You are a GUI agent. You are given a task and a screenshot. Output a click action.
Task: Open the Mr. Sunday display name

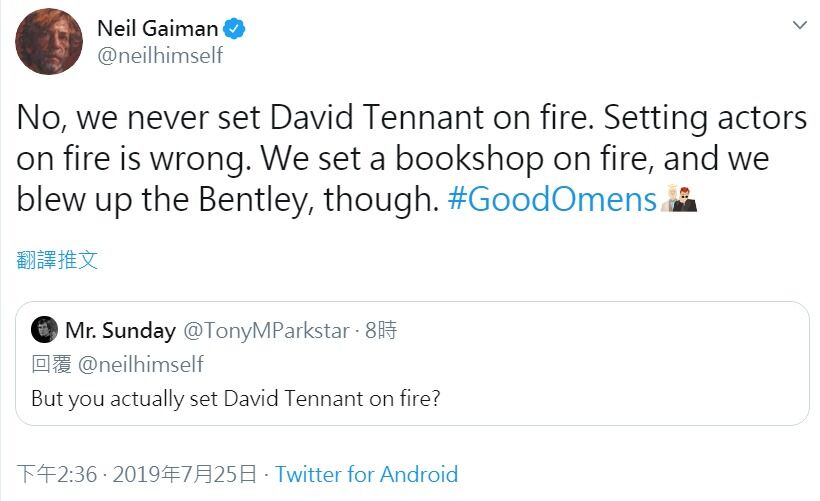pos(120,331)
